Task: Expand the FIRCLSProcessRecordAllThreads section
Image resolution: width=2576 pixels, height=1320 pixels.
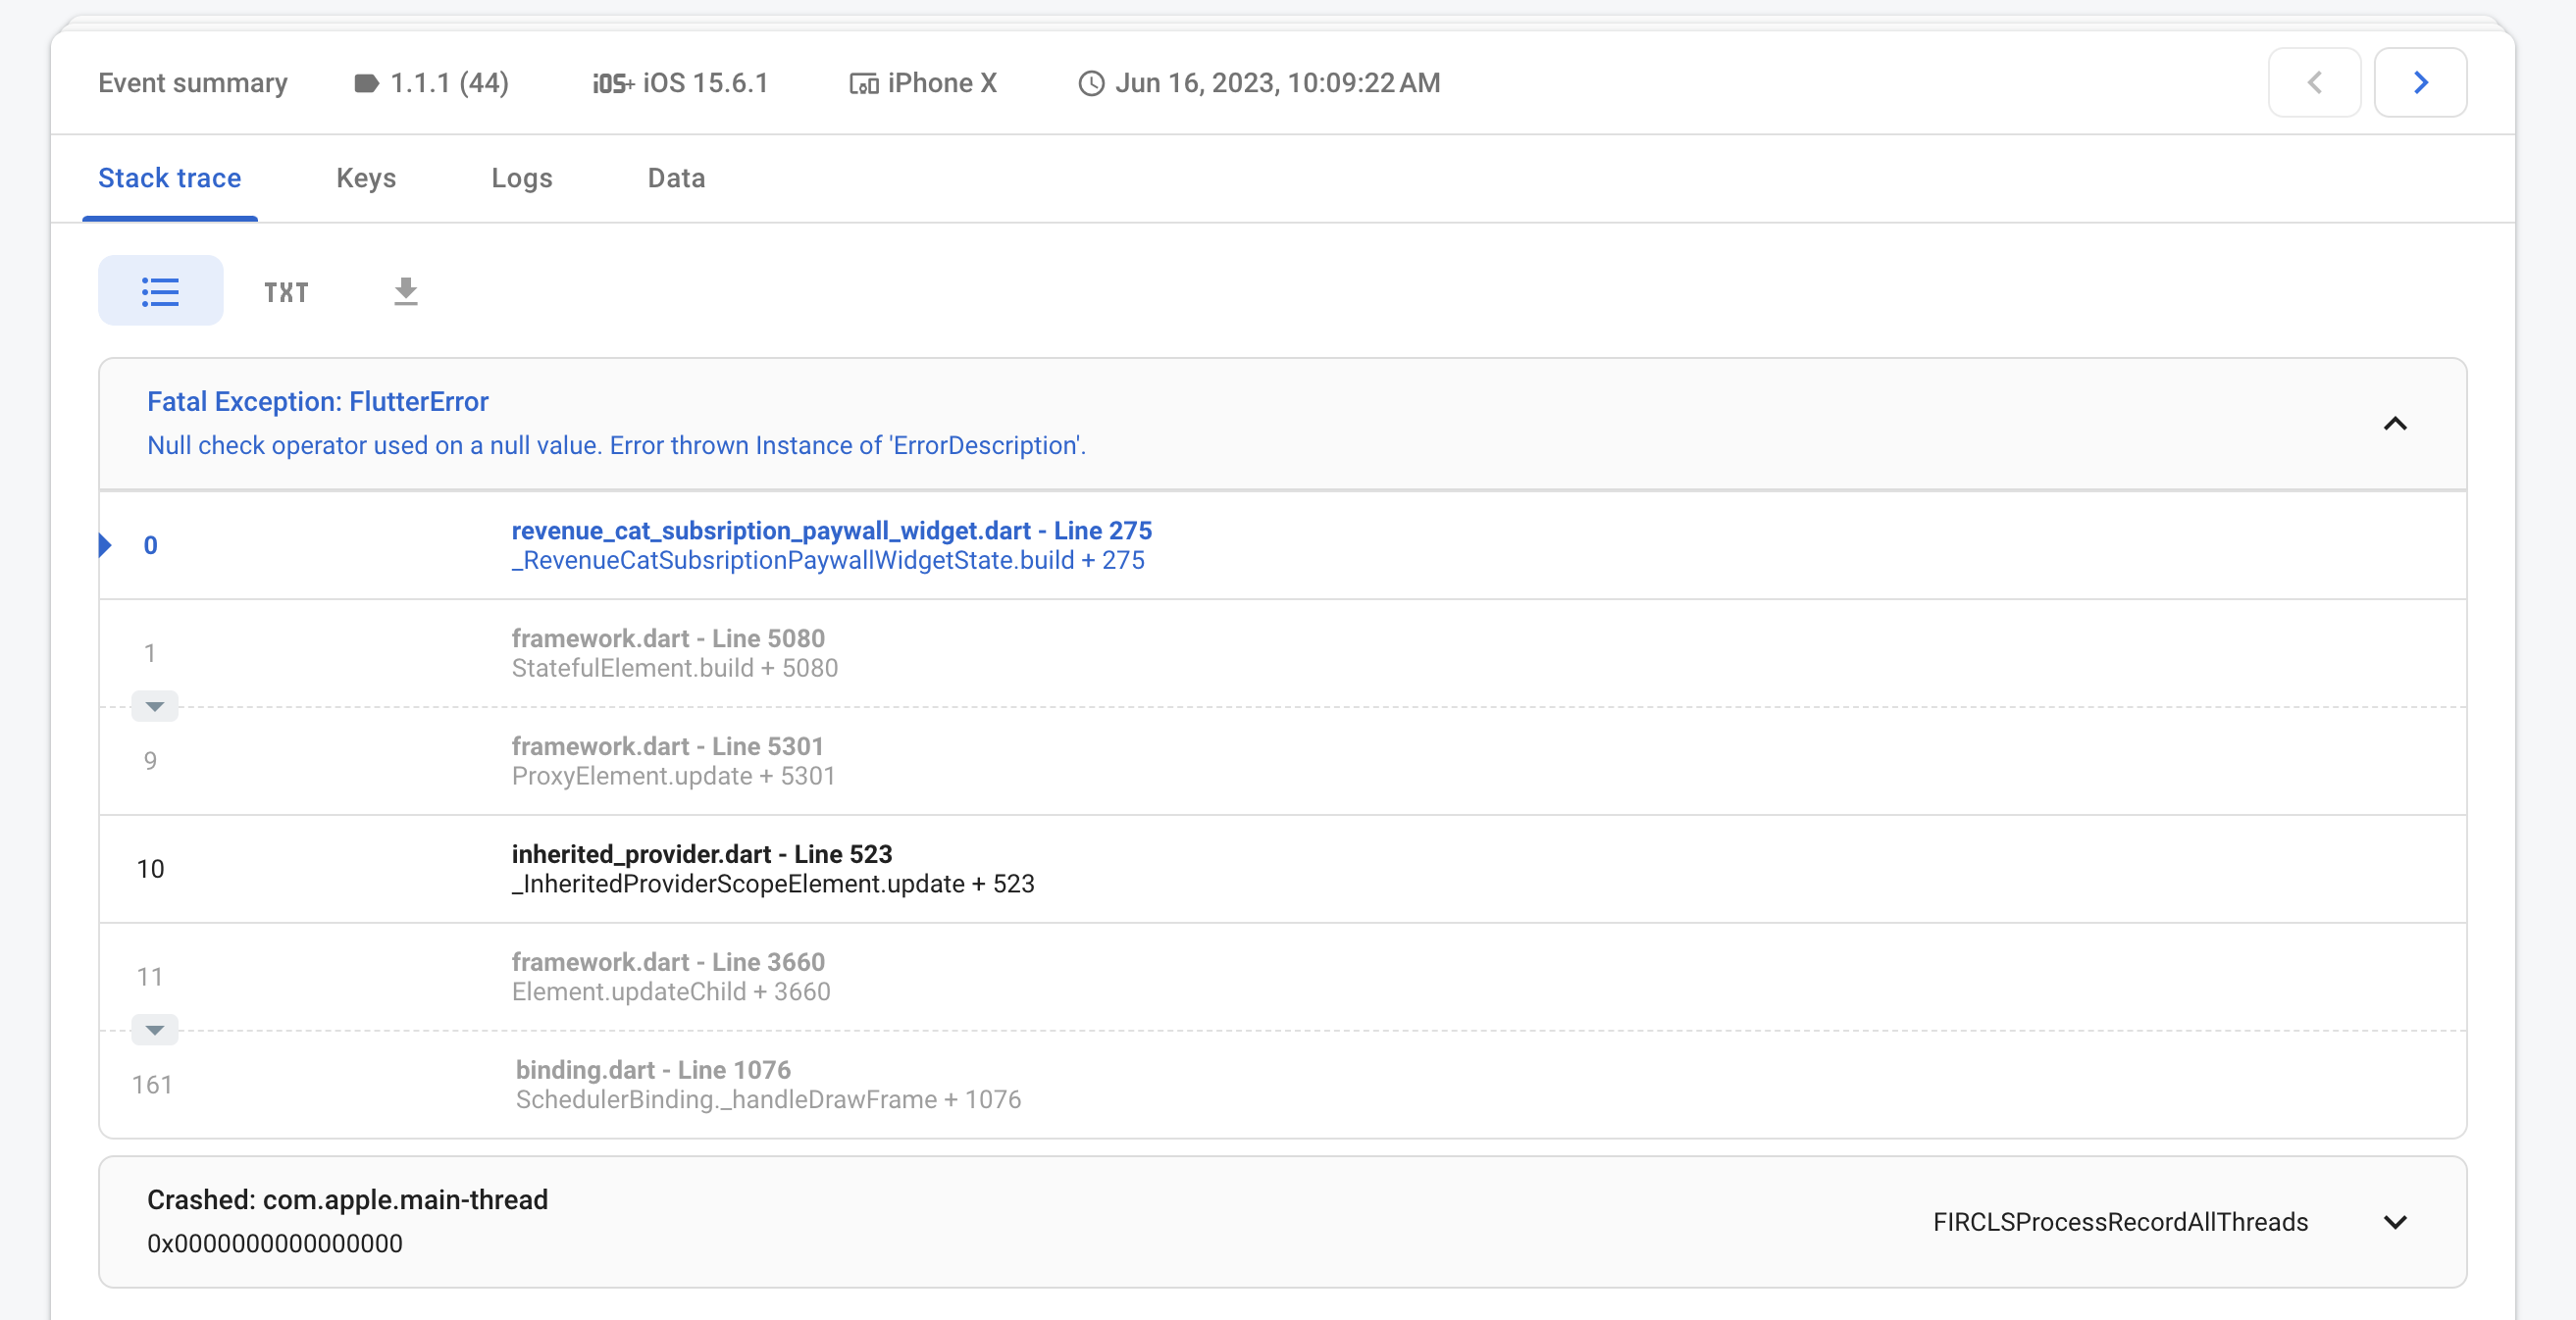Action: tap(2395, 1222)
